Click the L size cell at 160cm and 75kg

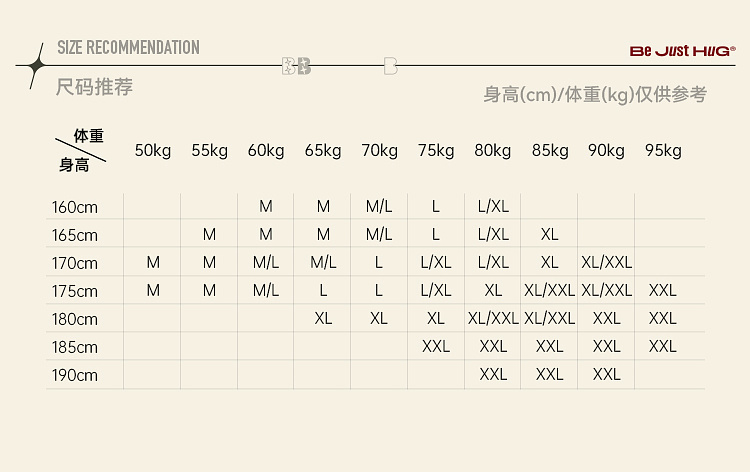[x=436, y=207]
